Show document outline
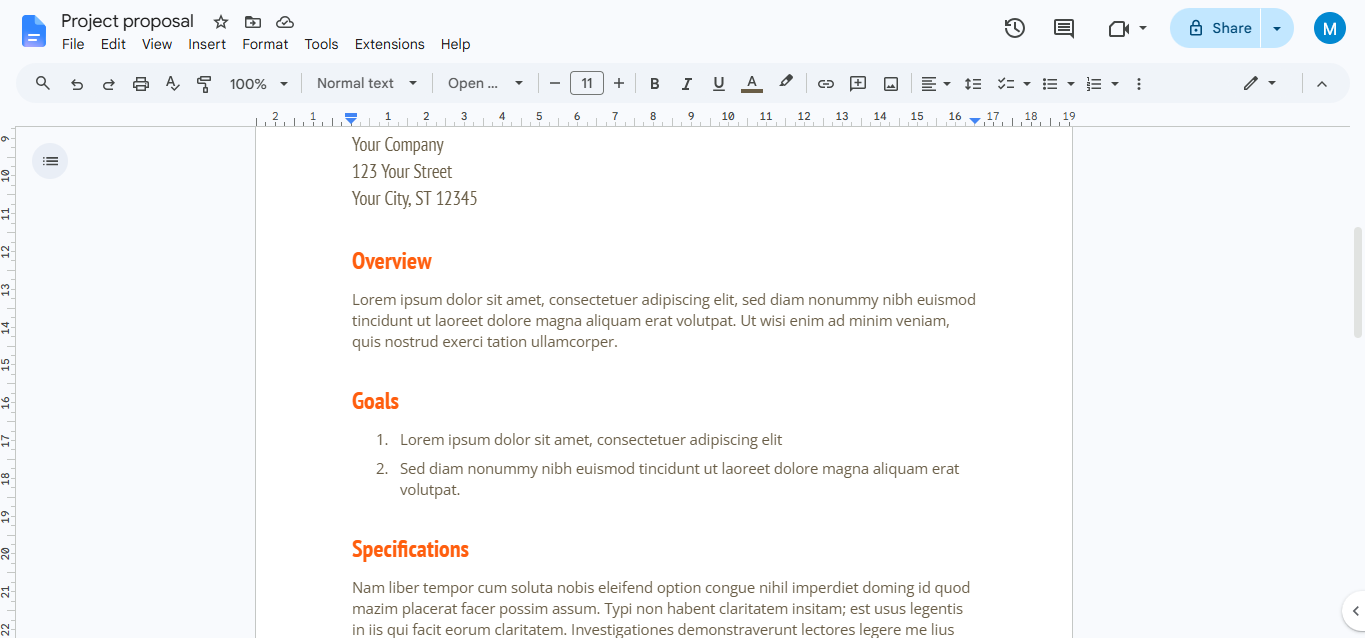 (51, 161)
